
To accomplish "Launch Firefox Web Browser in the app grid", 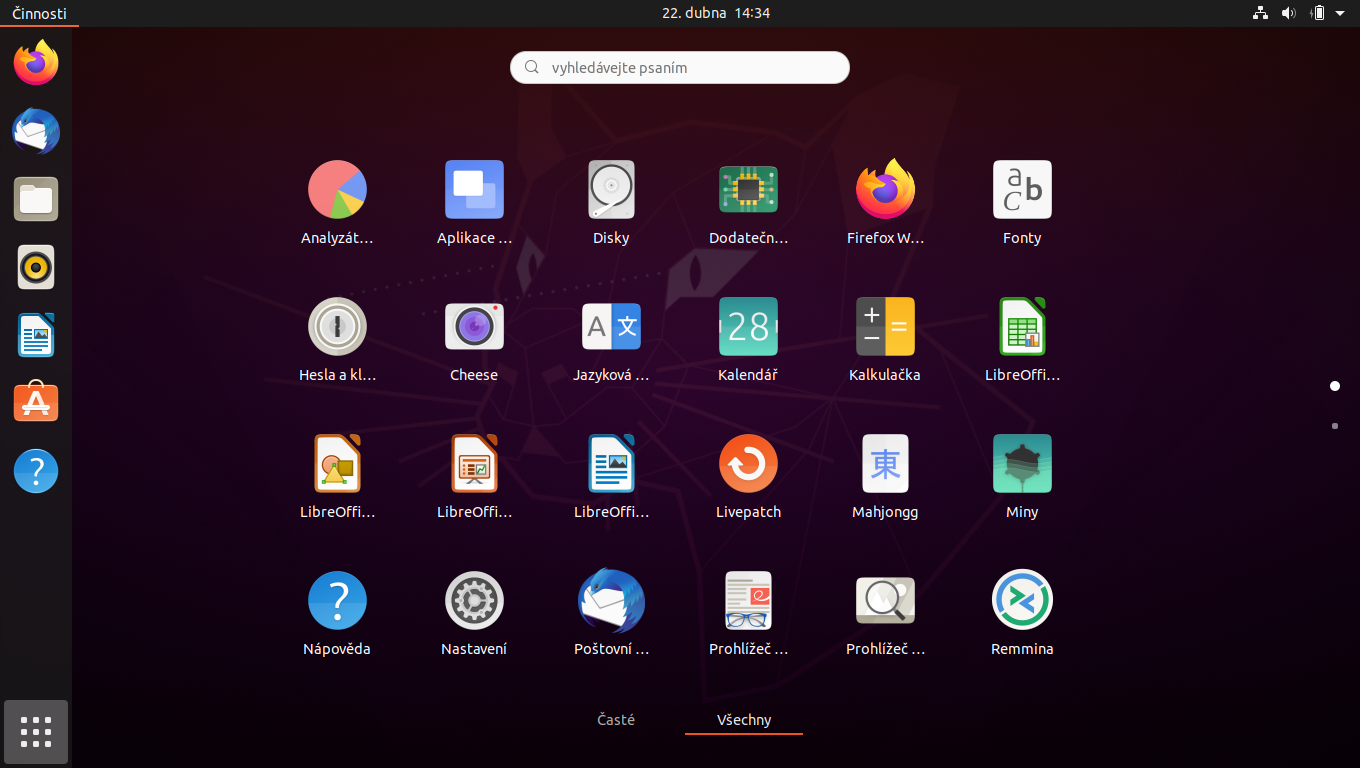I will (885, 189).
